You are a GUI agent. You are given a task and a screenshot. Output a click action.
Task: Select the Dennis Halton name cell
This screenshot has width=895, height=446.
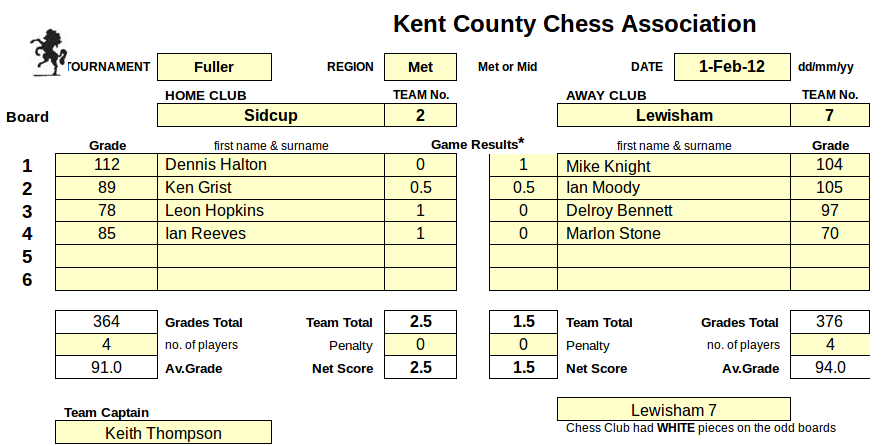tap(271, 165)
